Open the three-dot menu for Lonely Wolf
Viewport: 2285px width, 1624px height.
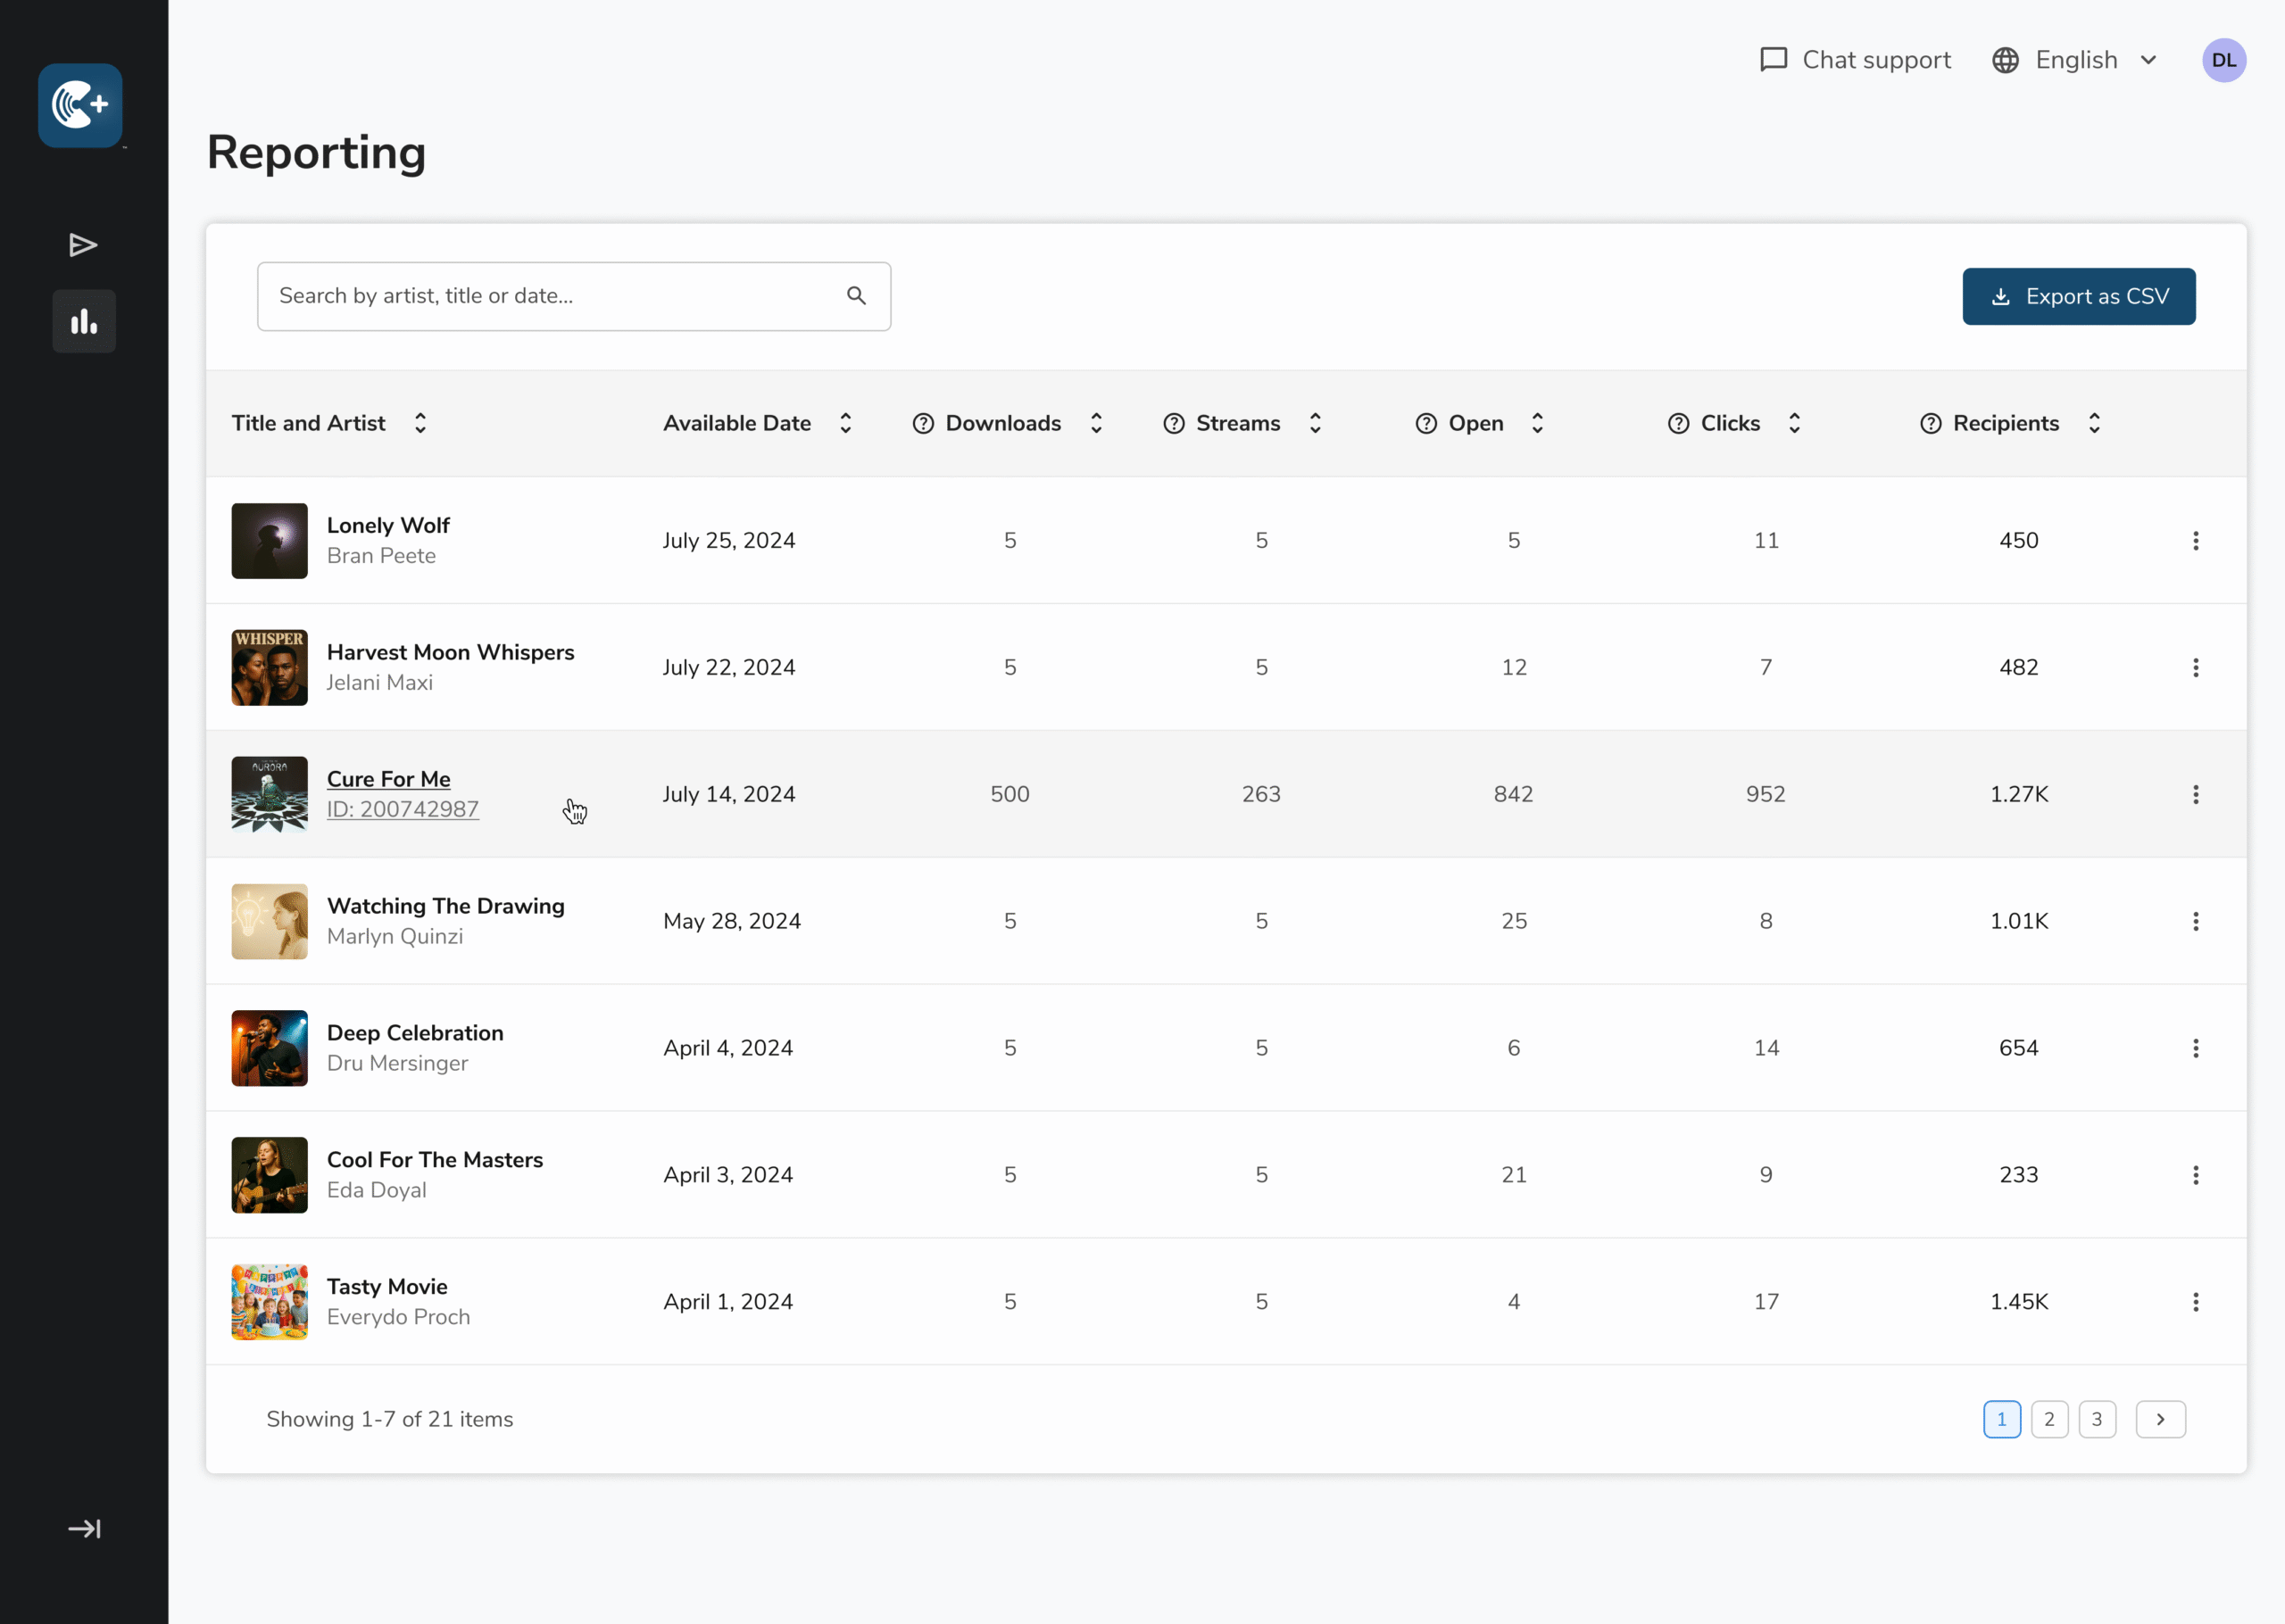pos(2195,541)
